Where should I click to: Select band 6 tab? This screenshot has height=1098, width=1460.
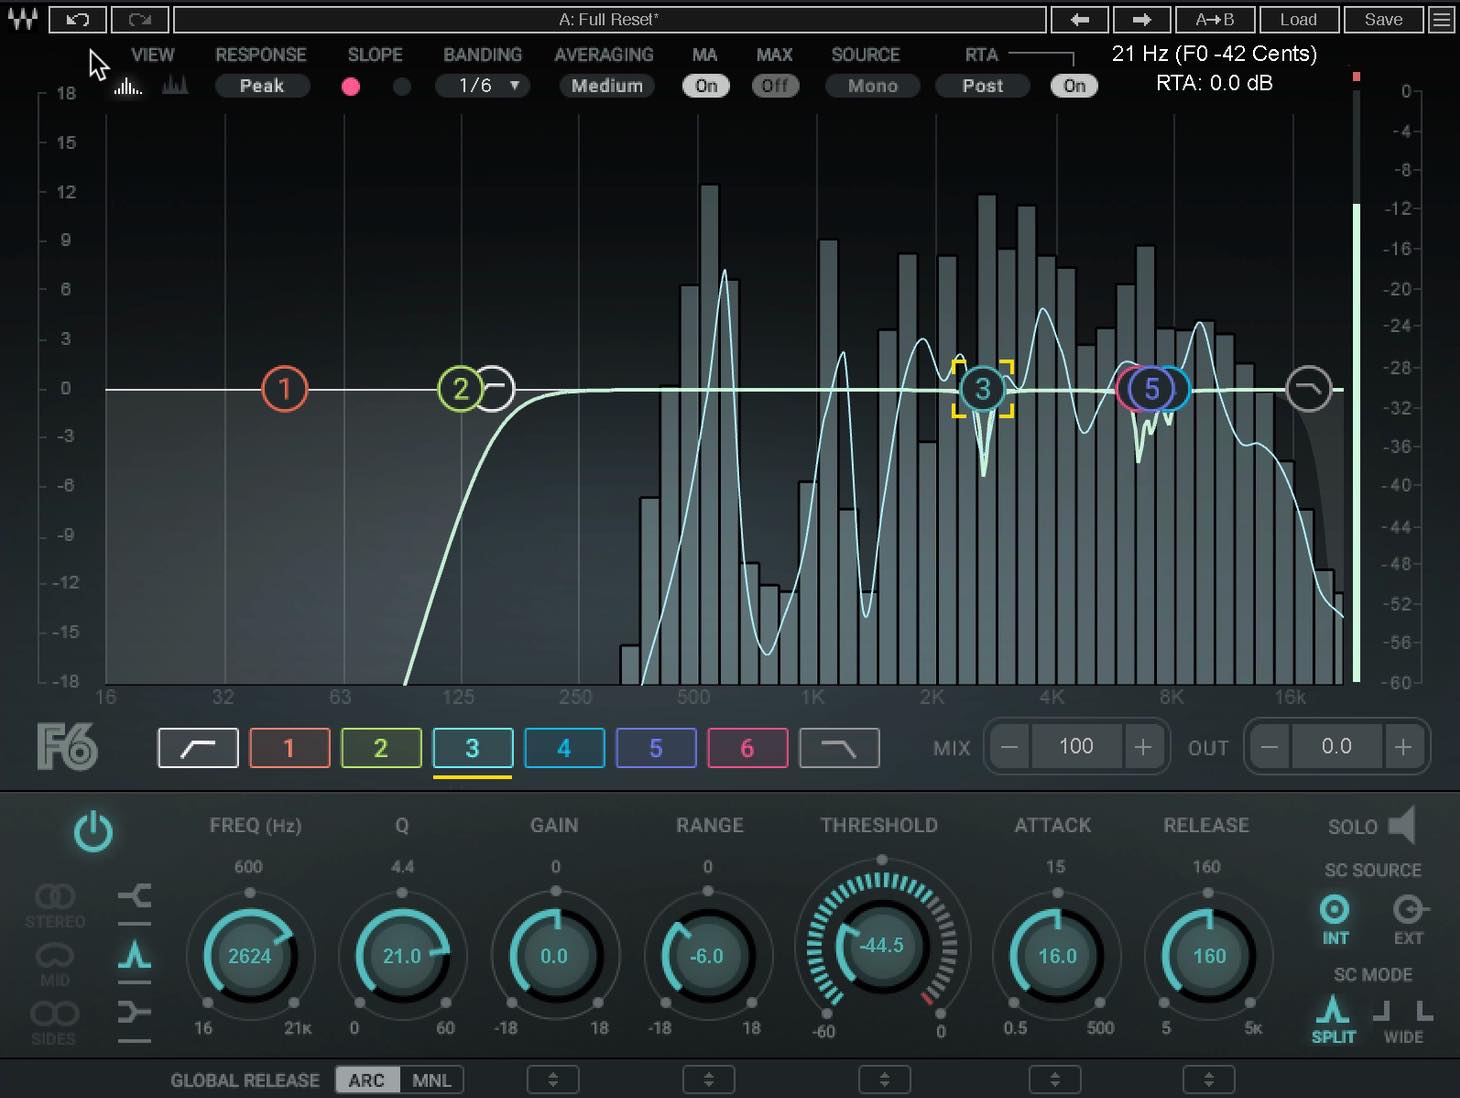pyautogui.click(x=747, y=748)
